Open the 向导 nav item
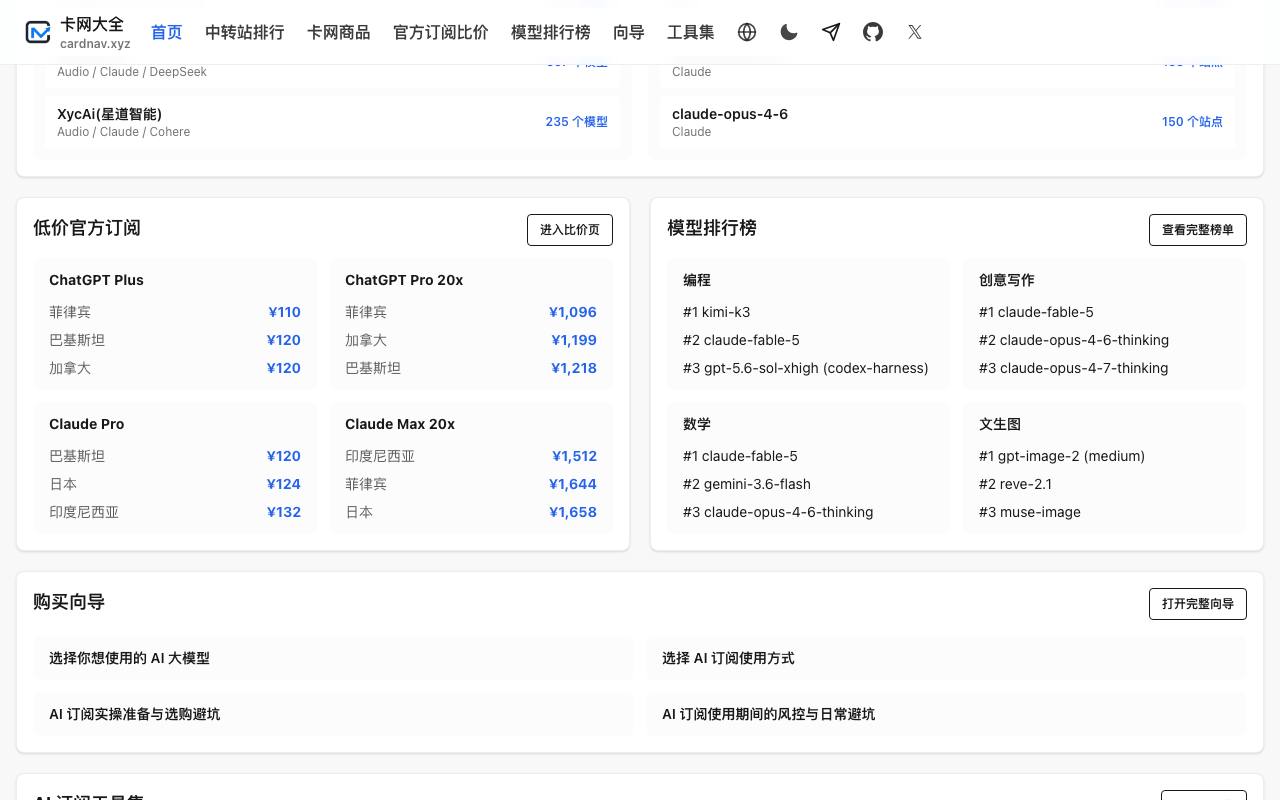The width and height of the screenshot is (1280, 800). point(629,32)
